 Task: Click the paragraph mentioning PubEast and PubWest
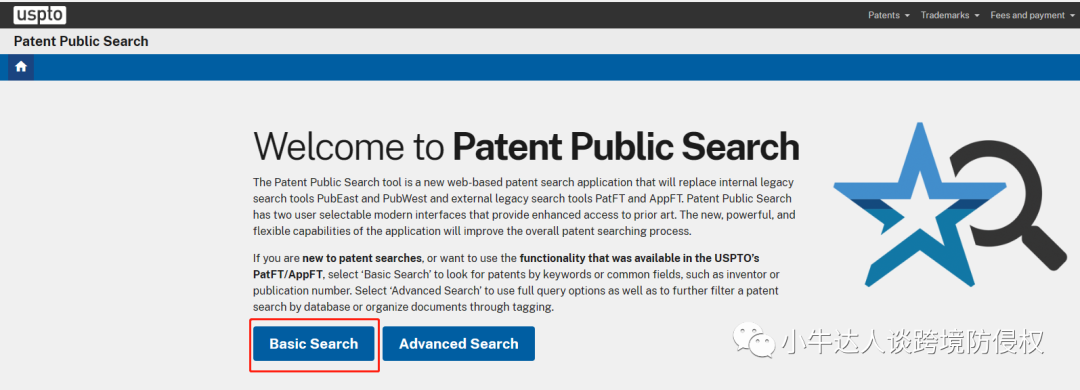[x=524, y=206]
